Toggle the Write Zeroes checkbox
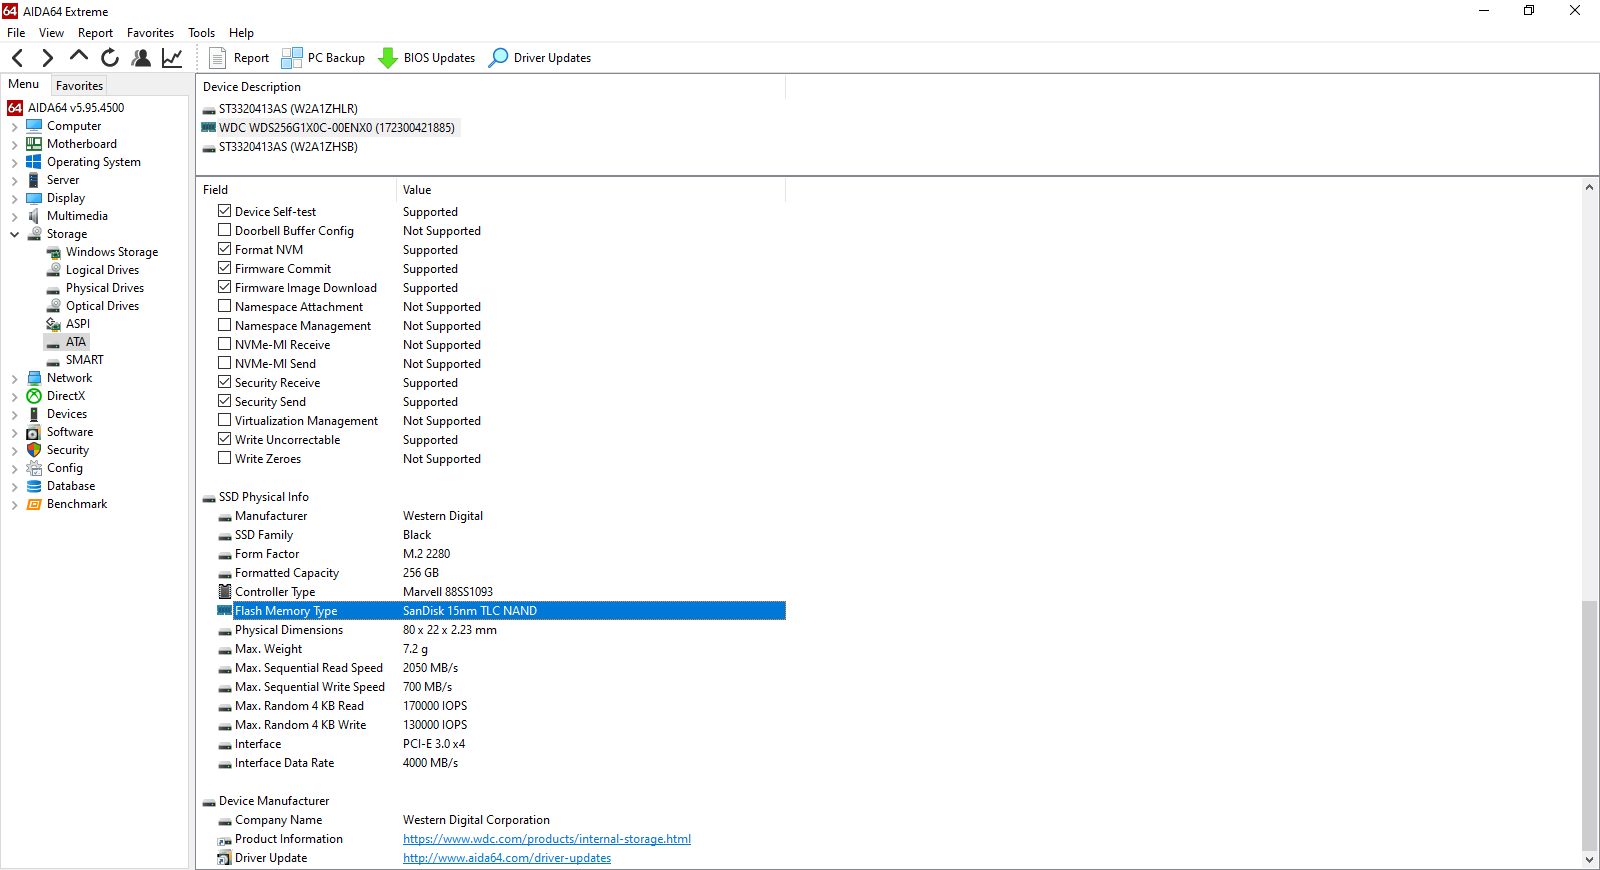 point(225,458)
